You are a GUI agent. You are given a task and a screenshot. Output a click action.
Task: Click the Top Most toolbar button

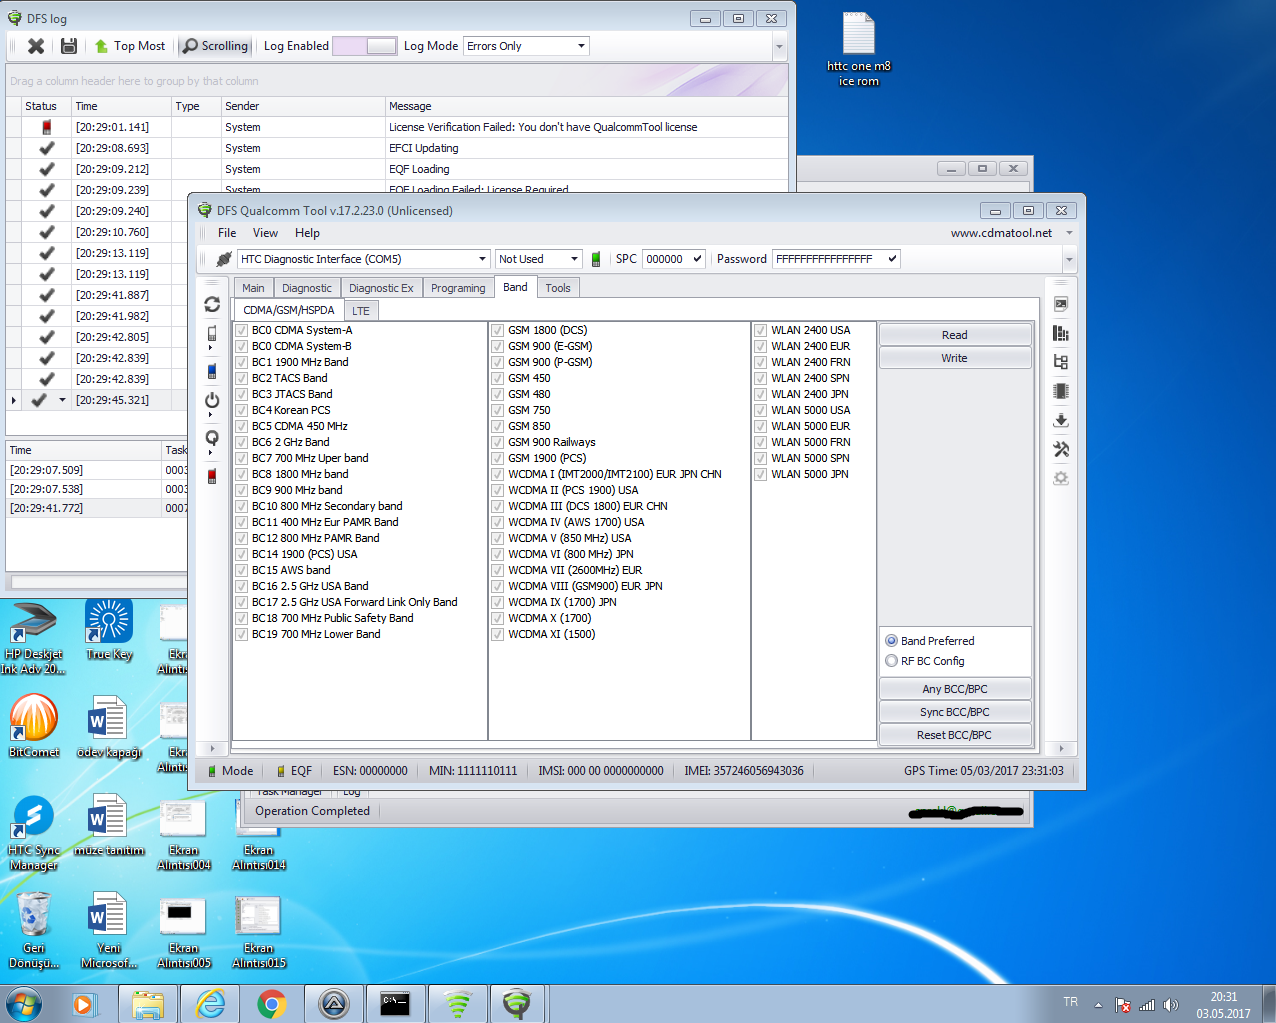(130, 46)
